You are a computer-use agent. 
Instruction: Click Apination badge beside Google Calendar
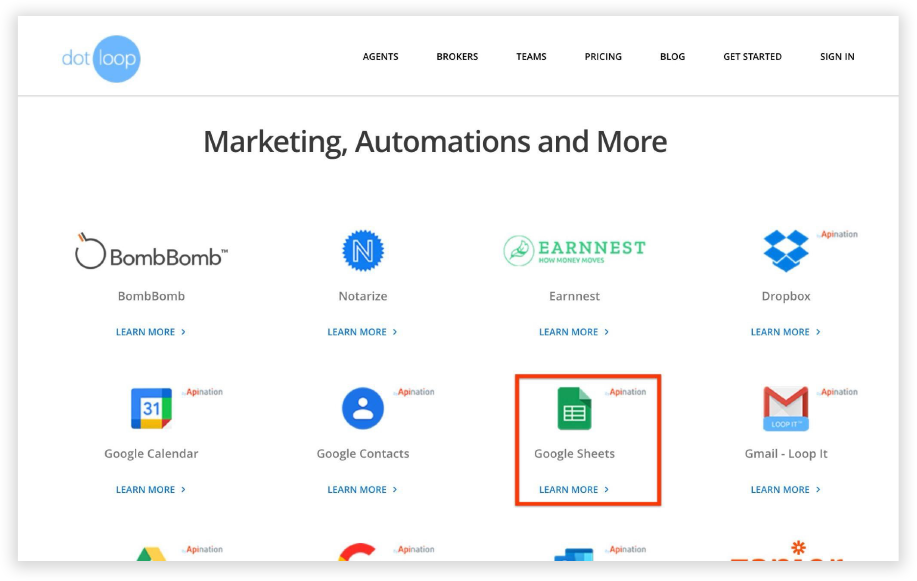click(202, 391)
